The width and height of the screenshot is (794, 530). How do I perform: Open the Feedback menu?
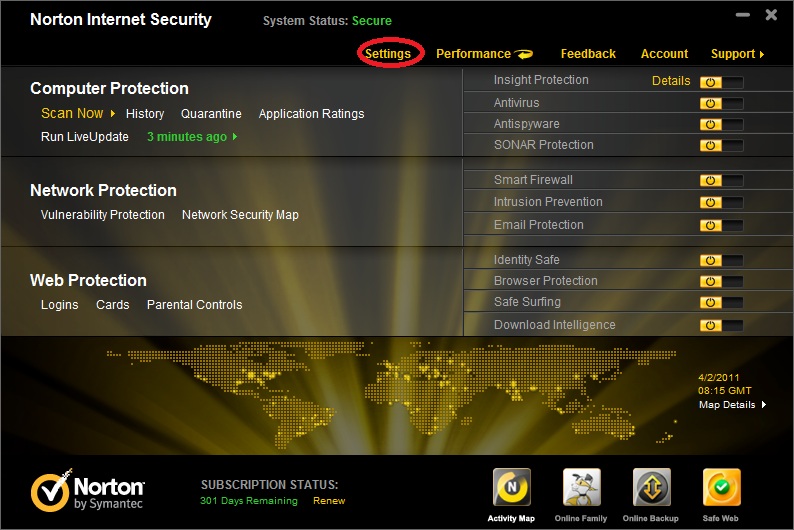[x=588, y=54]
